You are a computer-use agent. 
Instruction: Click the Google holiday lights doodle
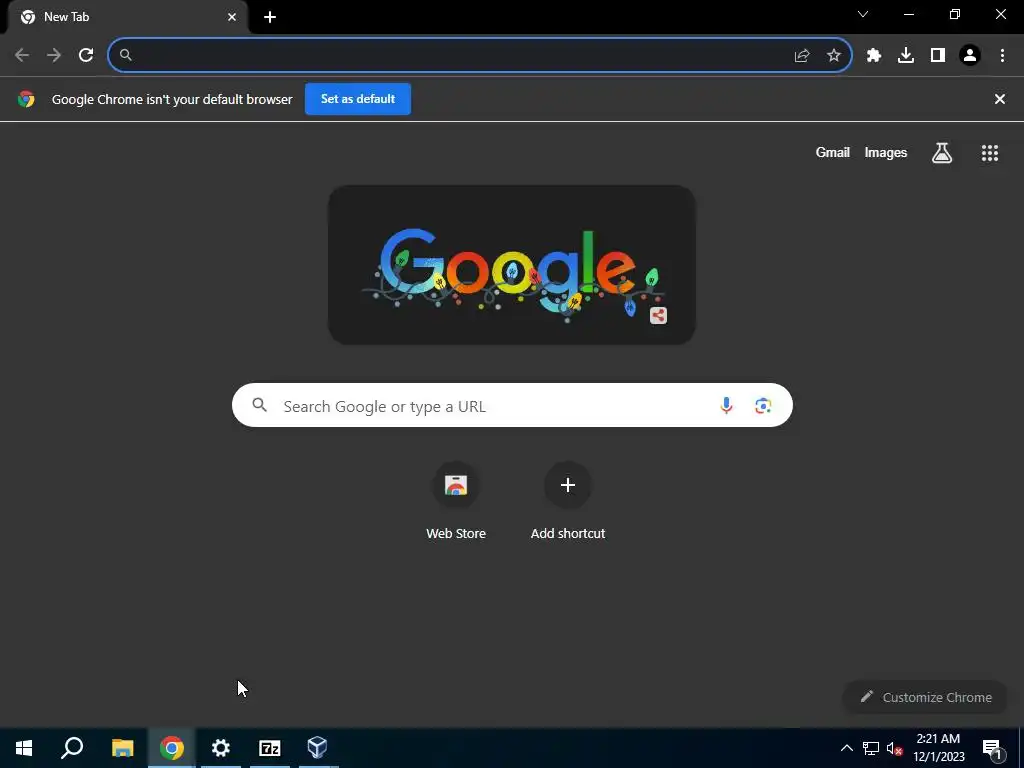pyautogui.click(x=511, y=265)
